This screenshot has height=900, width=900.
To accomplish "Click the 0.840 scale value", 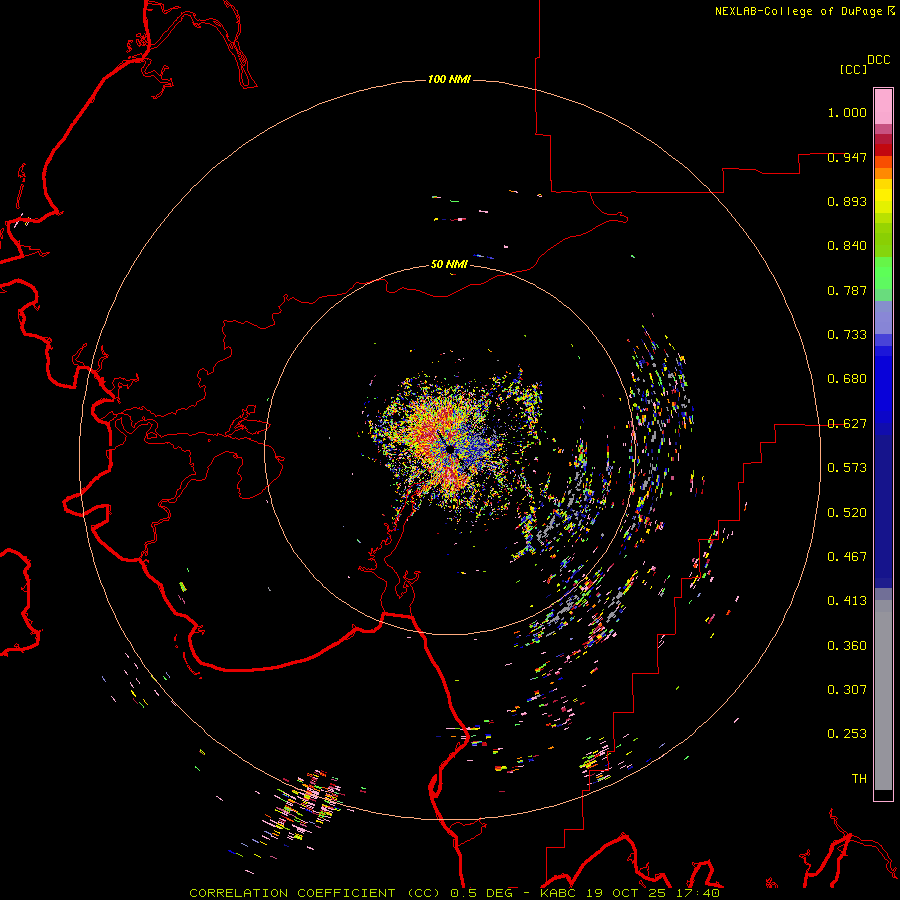I will click(x=847, y=246).
